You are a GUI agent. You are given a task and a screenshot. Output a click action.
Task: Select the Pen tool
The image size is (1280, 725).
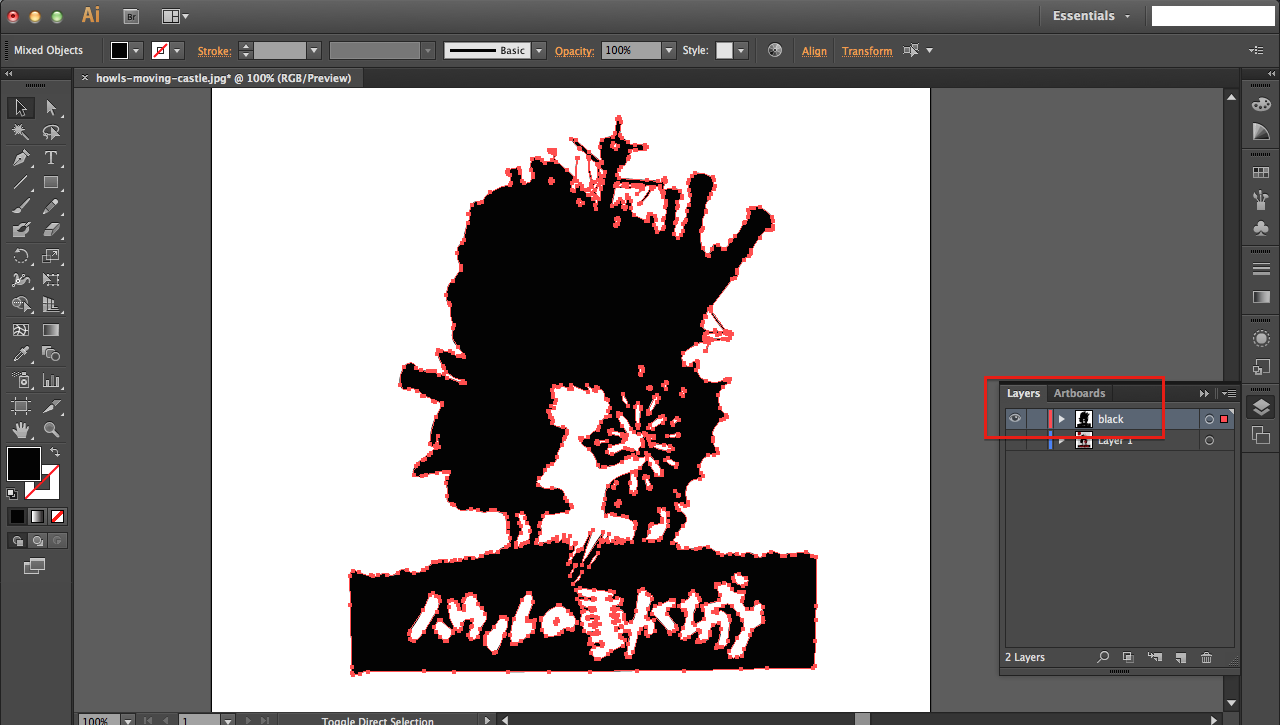21,158
